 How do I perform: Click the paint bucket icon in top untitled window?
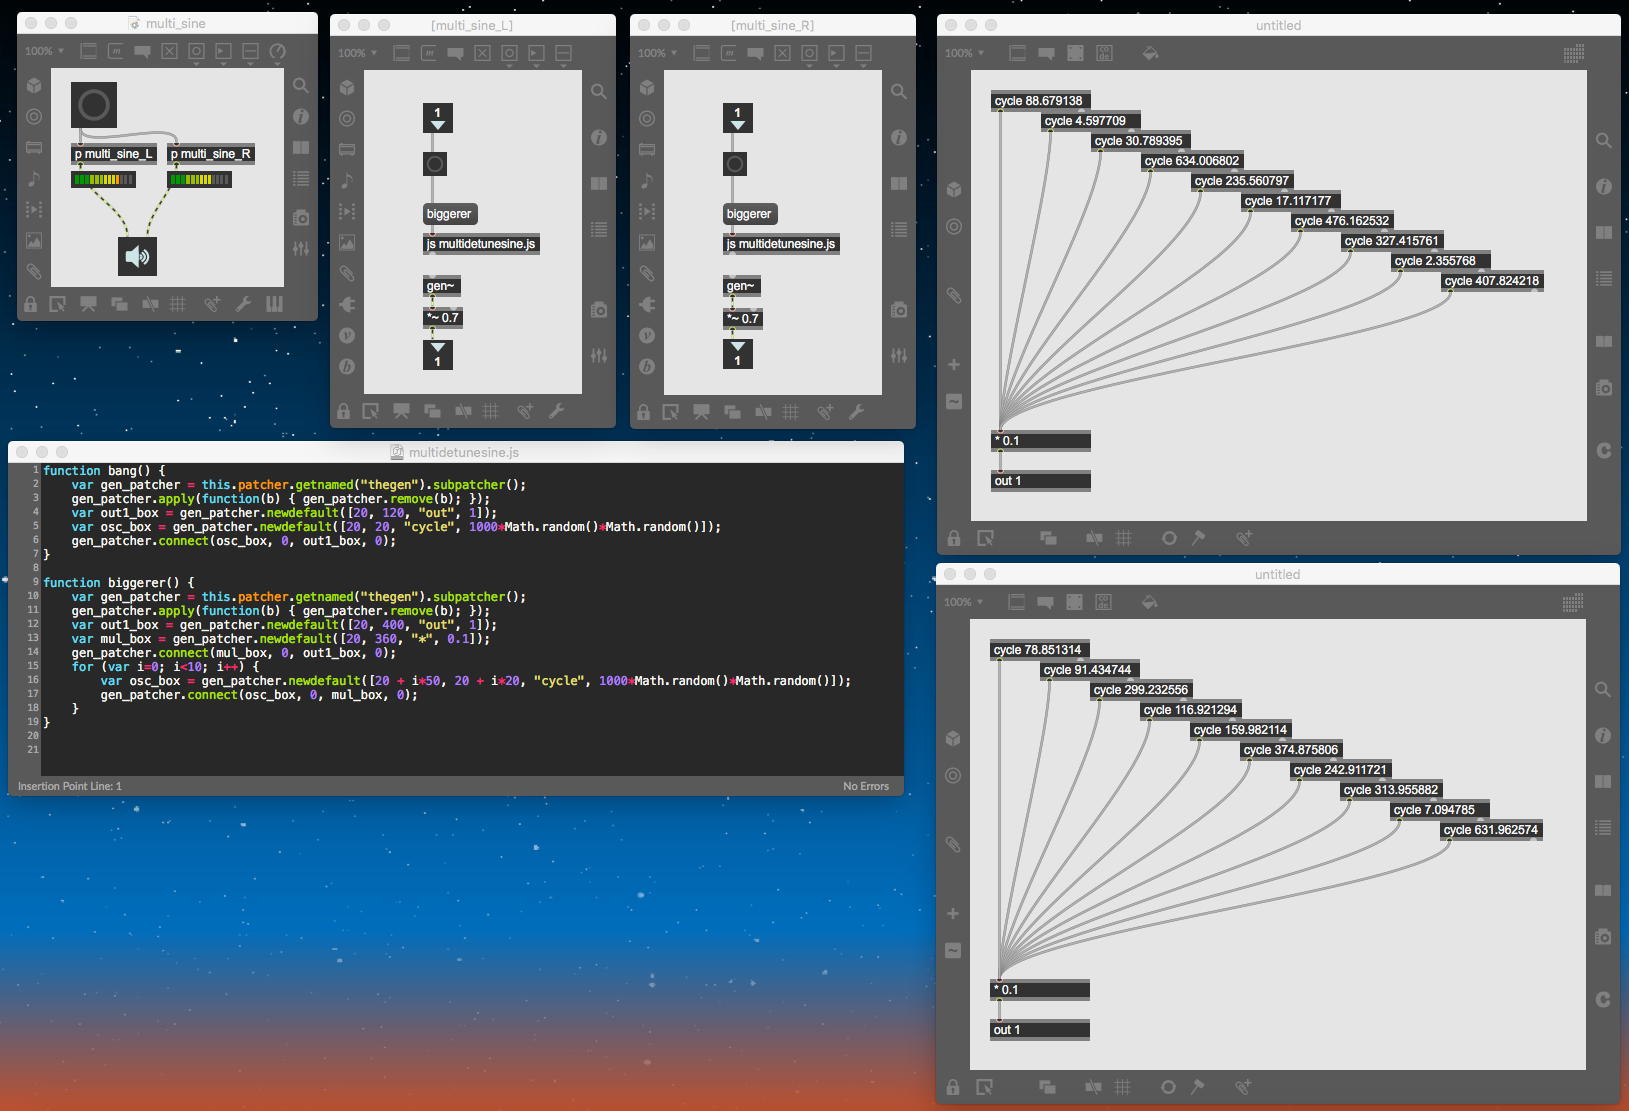coord(1150,53)
